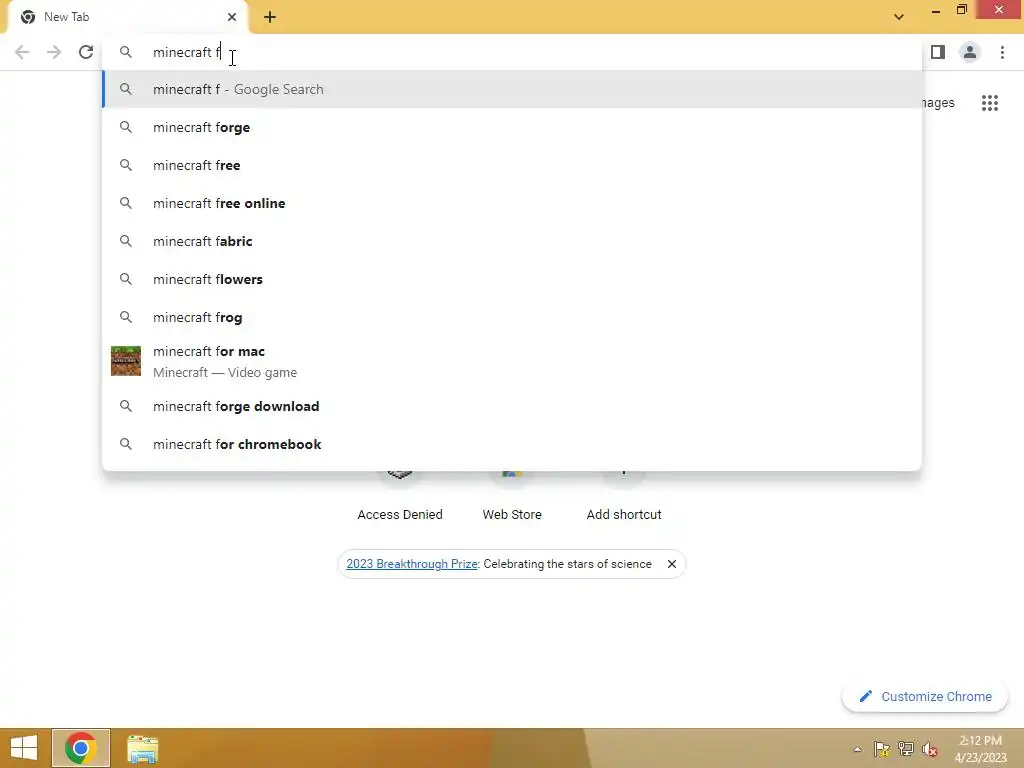Viewport: 1024px width, 768px height.
Task: Open the Windows Start button
Action: point(24,748)
